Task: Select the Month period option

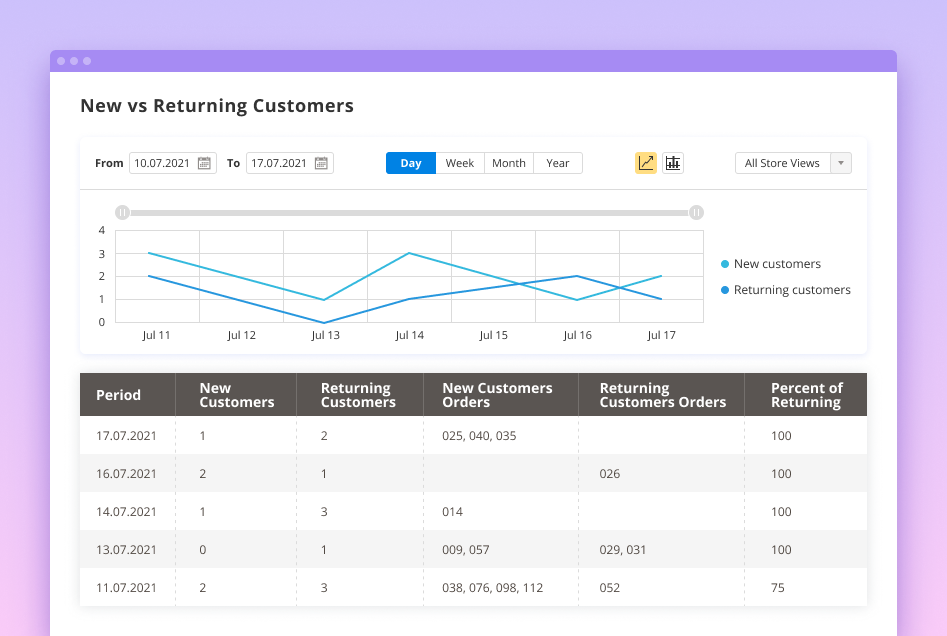Action: (x=509, y=163)
